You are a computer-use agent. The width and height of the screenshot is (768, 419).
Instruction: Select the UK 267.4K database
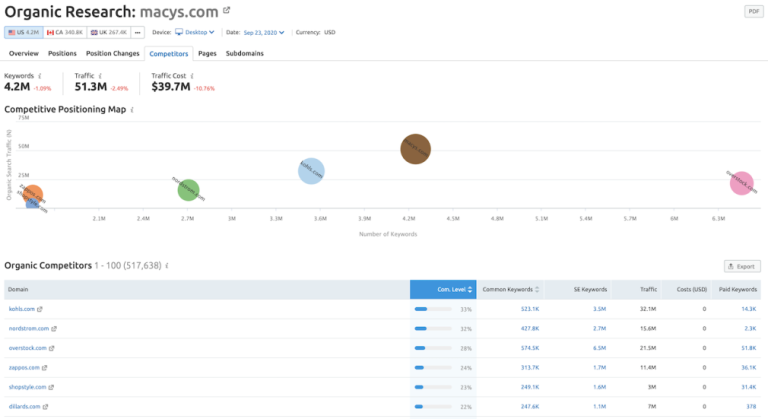[108, 32]
